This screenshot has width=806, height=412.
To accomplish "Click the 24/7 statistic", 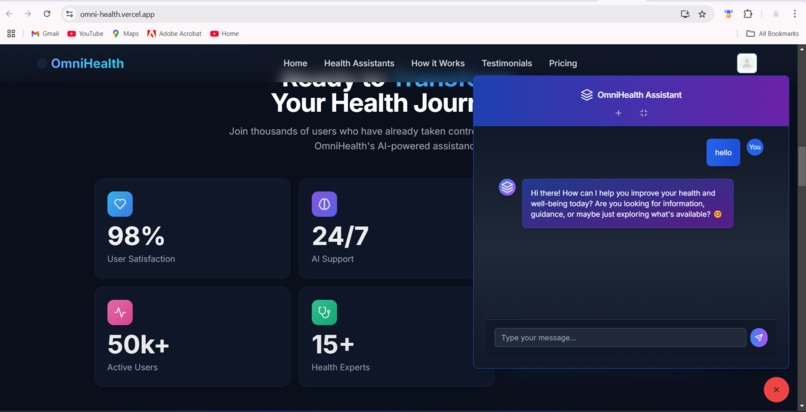I will [340, 236].
